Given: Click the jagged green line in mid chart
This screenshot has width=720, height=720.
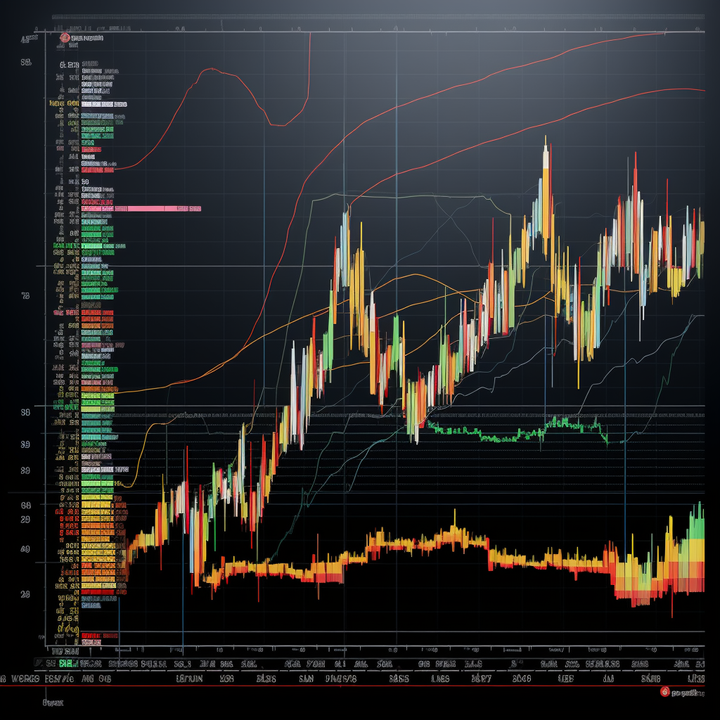Looking at the screenshot, I should (519, 431).
